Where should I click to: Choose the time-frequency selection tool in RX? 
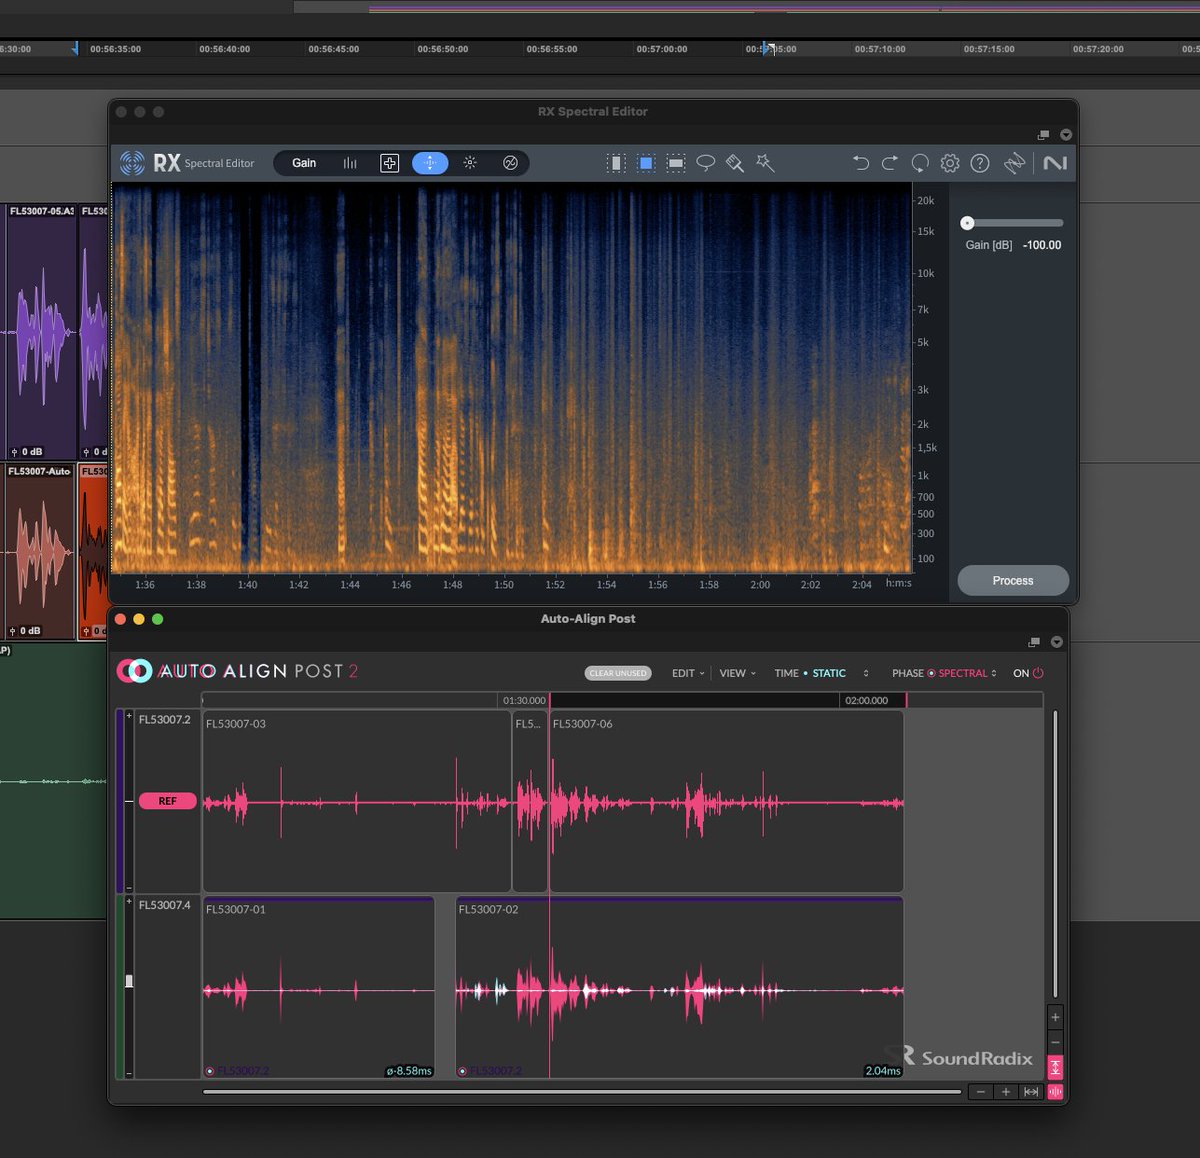pyautogui.click(x=646, y=163)
